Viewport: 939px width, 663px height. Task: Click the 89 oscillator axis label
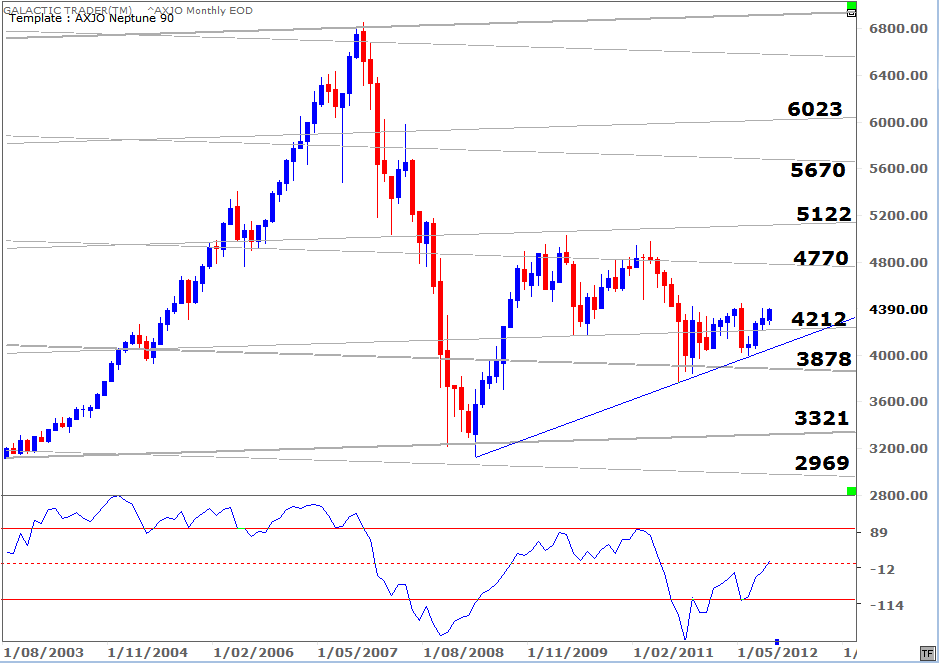[x=879, y=532]
